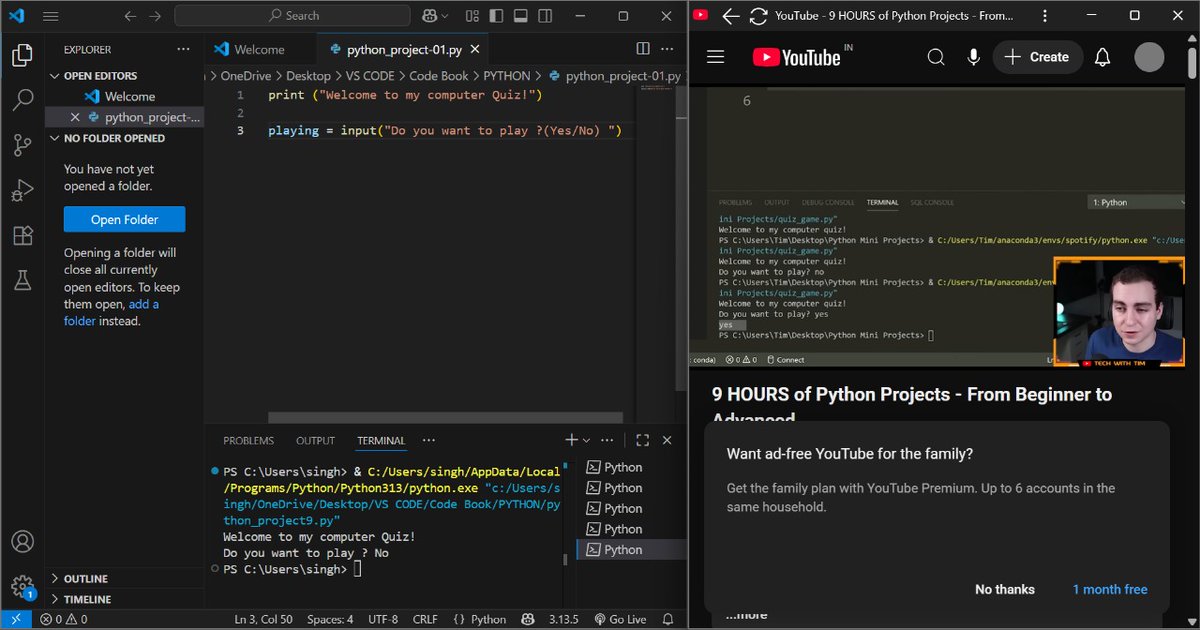Close the terminal panel

click(x=667, y=440)
